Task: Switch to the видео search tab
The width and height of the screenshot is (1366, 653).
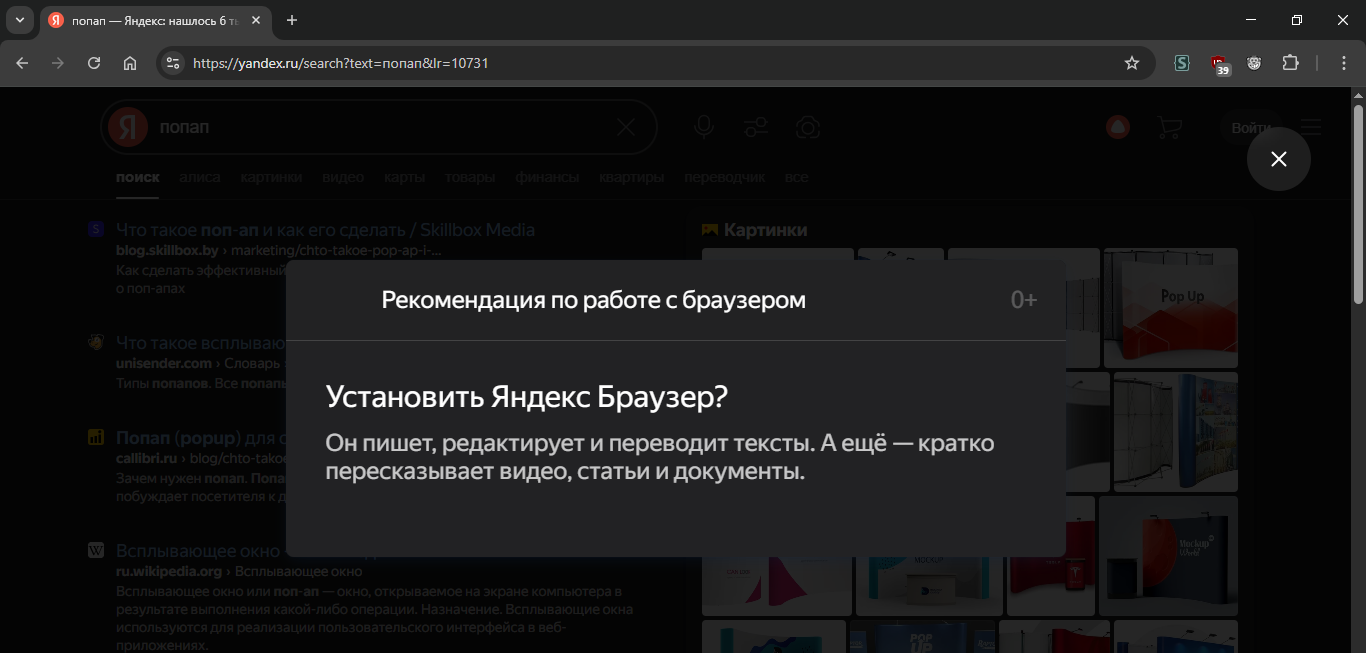Action: tap(343, 177)
